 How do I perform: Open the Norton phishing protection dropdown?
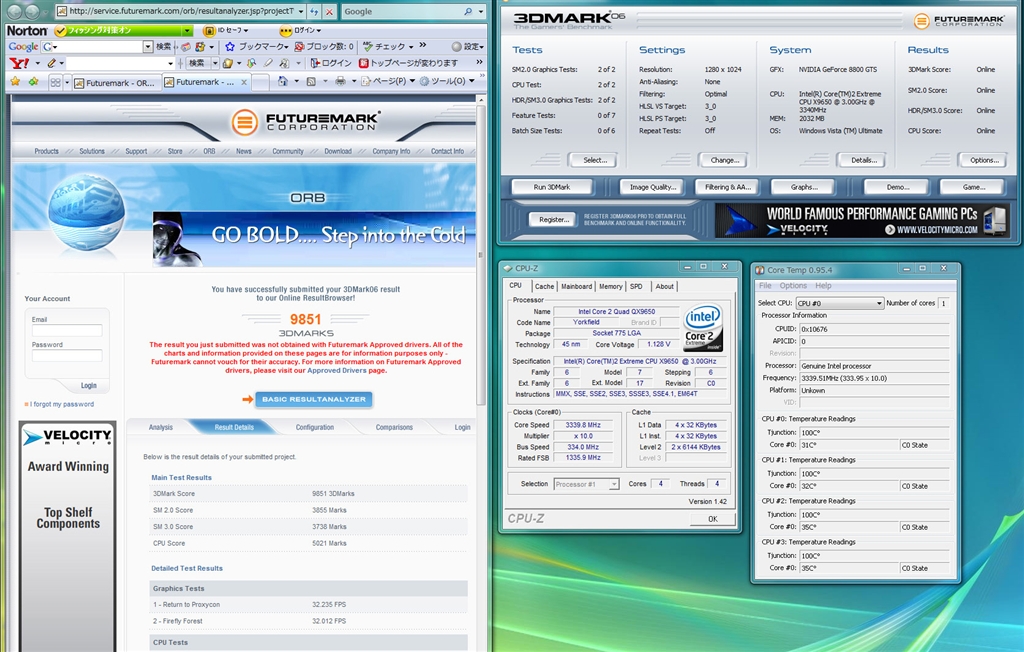click(187, 30)
